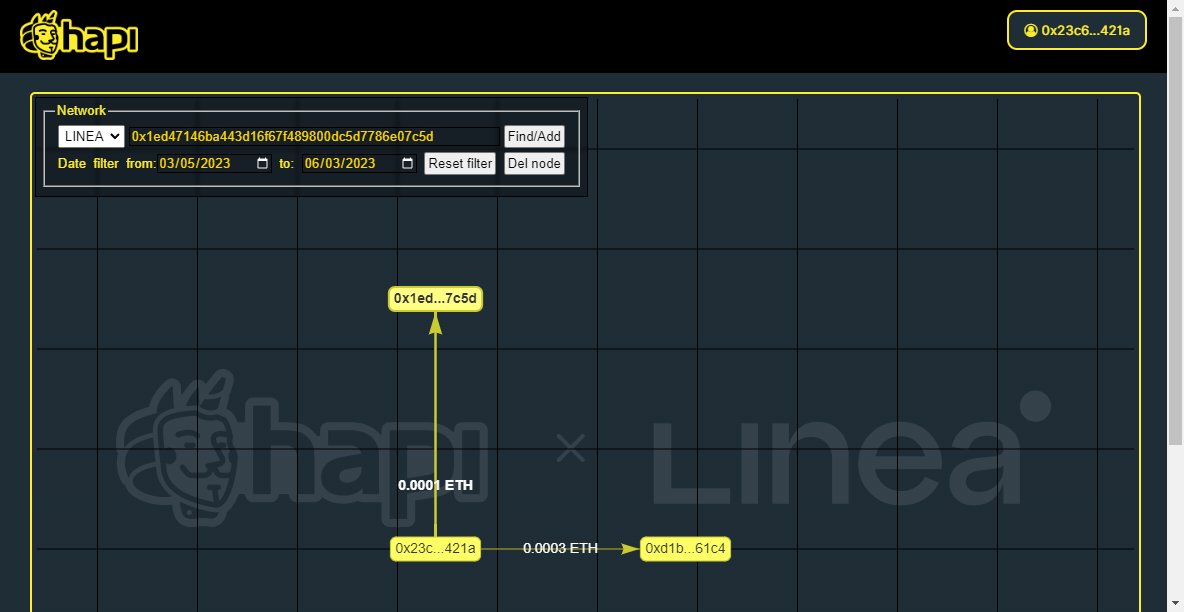1184x612 pixels.
Task: Open calendar picker for the to date
Action: 408,163
